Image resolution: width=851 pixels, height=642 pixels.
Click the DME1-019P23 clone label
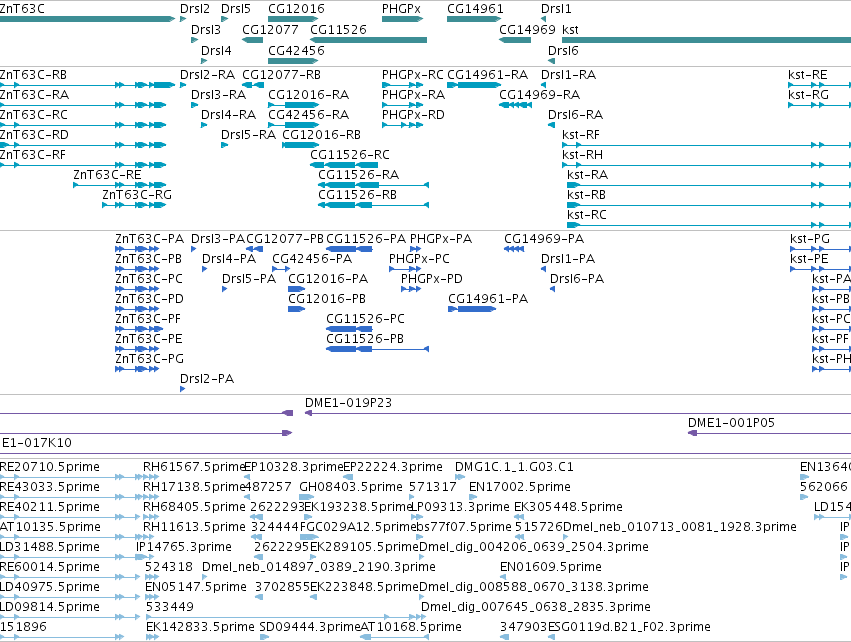[348, 403]
